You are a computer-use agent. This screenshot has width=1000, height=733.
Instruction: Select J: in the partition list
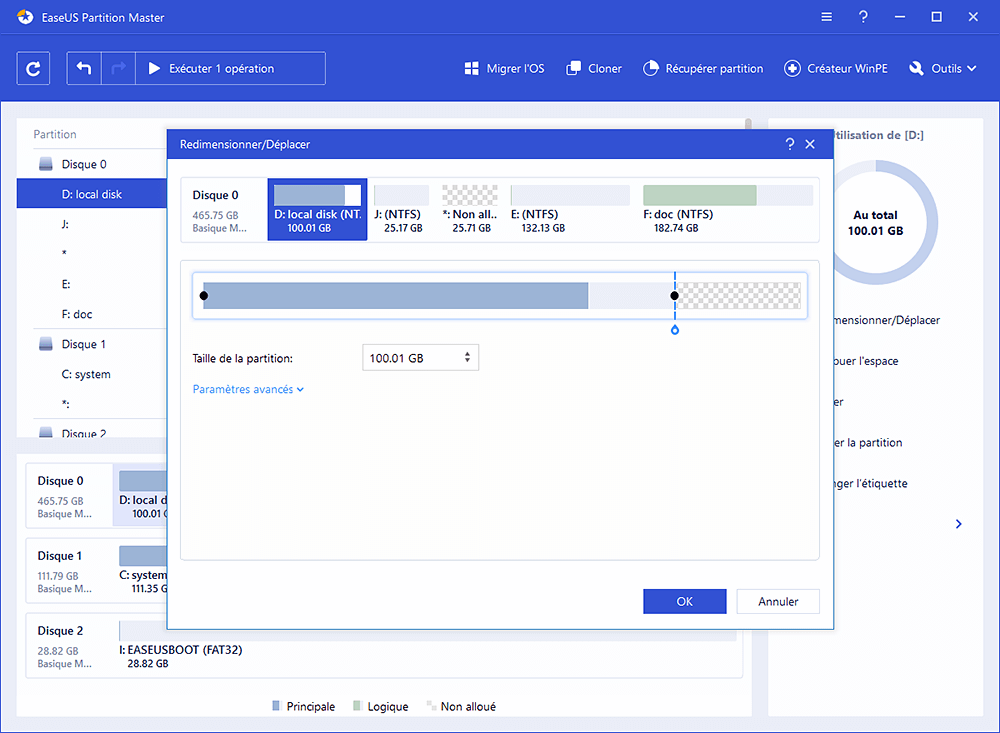pos(65,224)
